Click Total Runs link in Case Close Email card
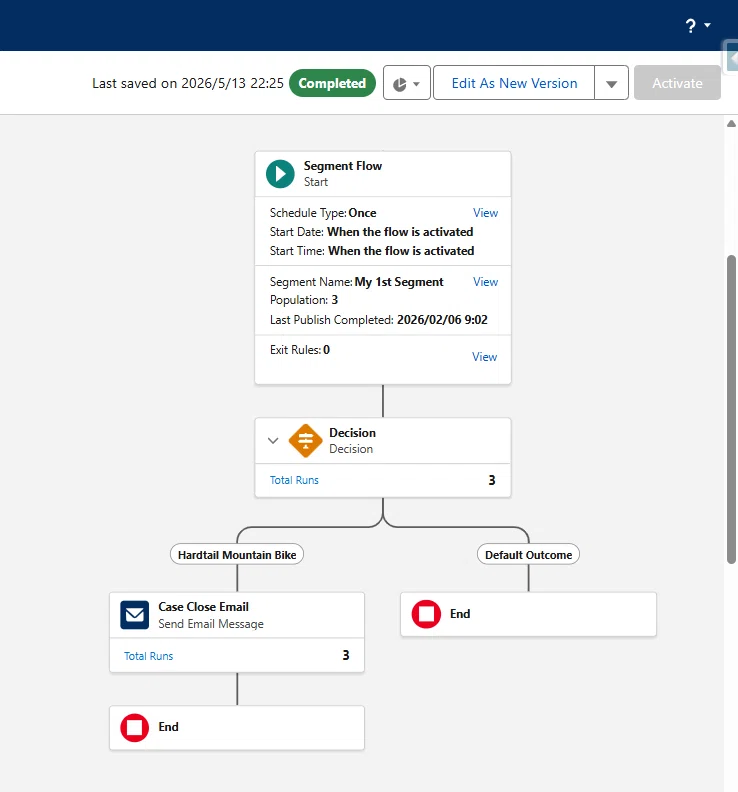Viewport: 738px width, 792px height. click(149, 656)
